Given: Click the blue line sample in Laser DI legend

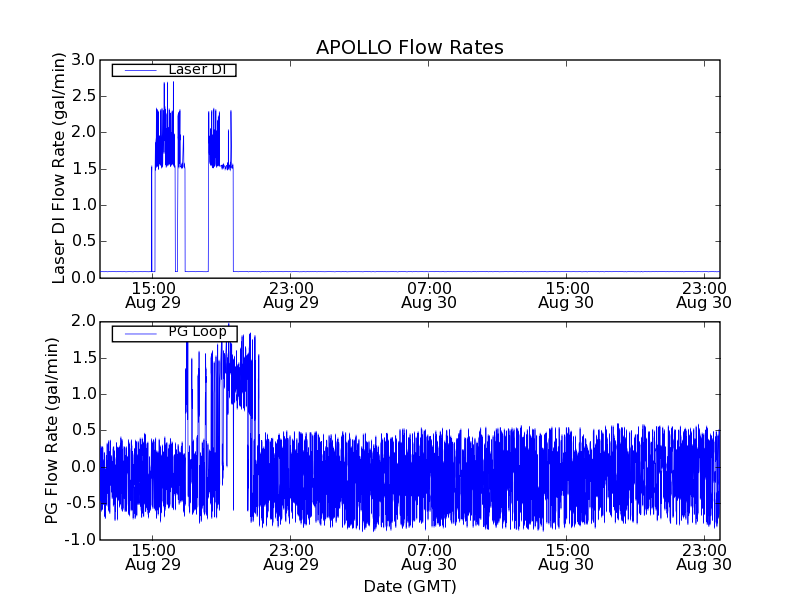Looking at the screenshot, I should point(138,70).
